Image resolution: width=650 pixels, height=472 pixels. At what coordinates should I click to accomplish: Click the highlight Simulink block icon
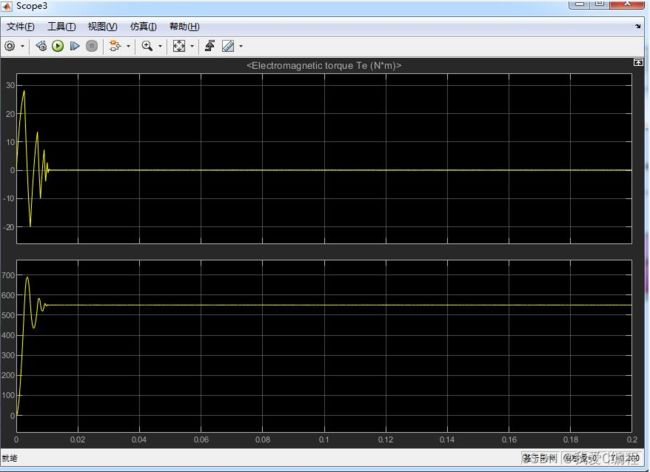coord(114,46)
